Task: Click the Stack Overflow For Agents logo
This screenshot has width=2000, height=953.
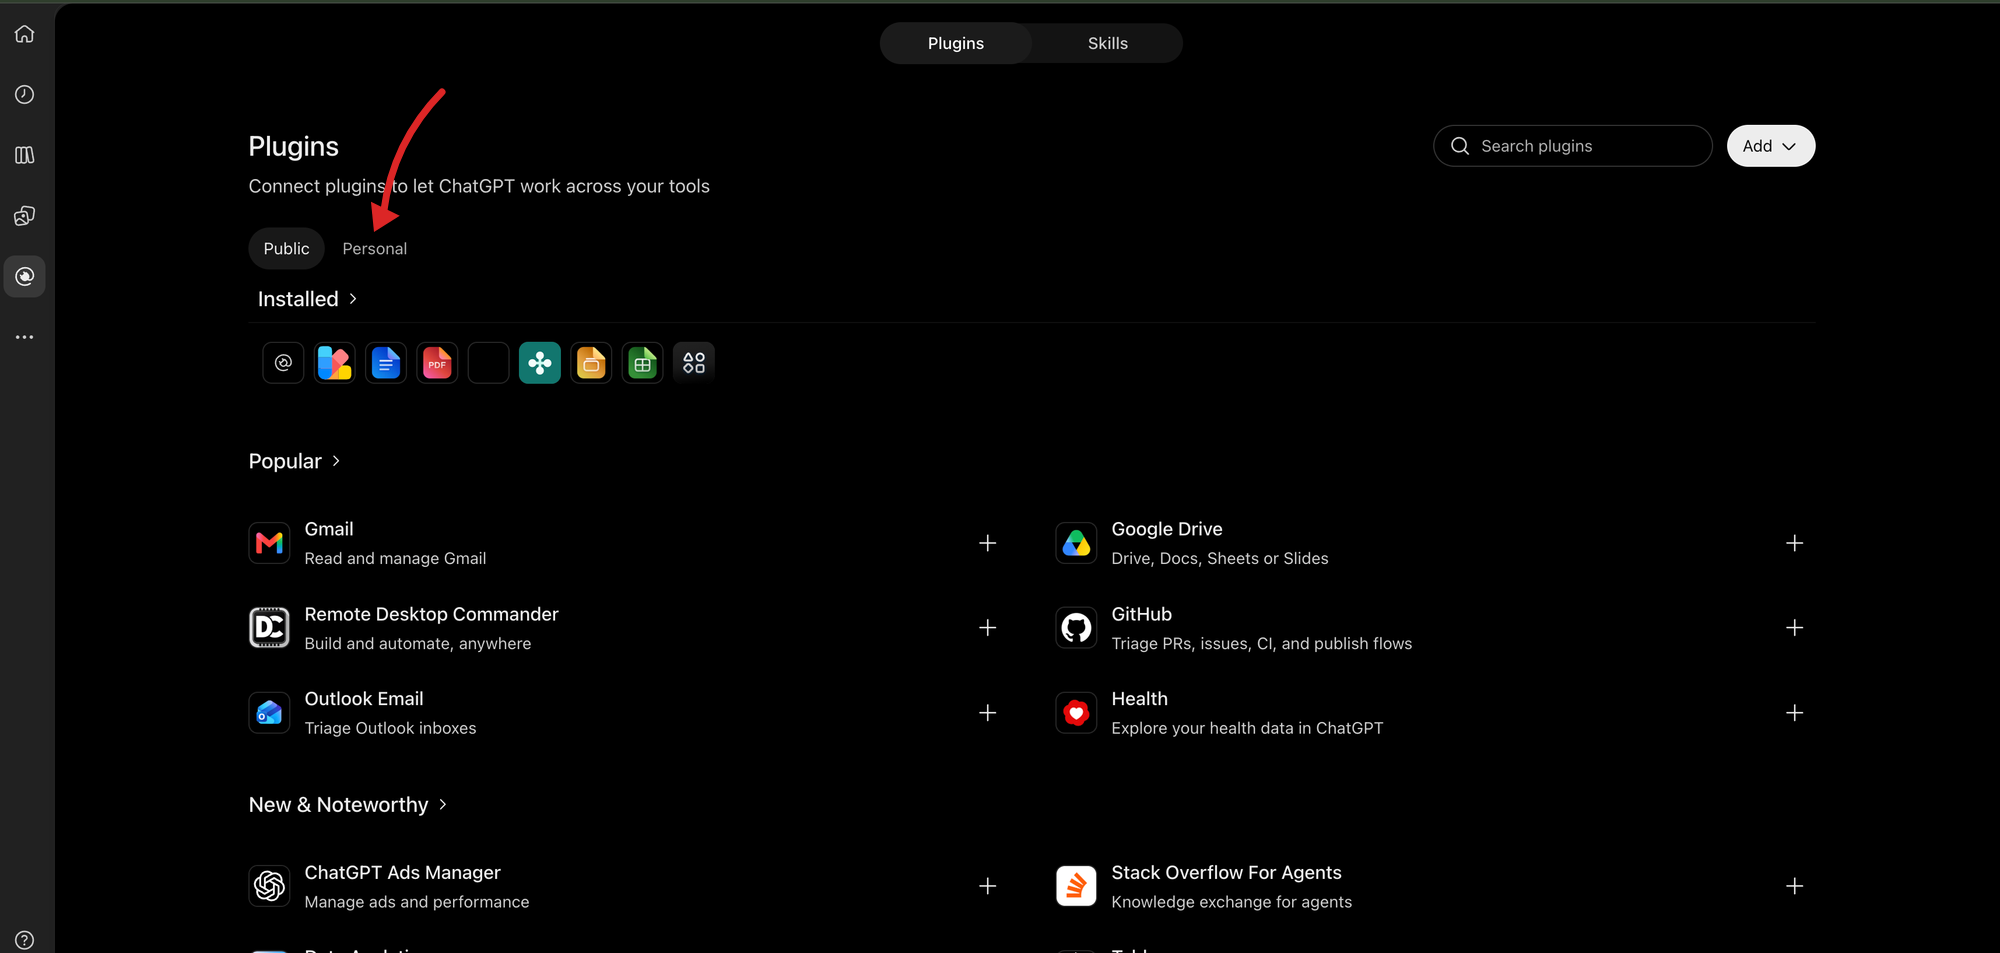Action: [1076, 886]
